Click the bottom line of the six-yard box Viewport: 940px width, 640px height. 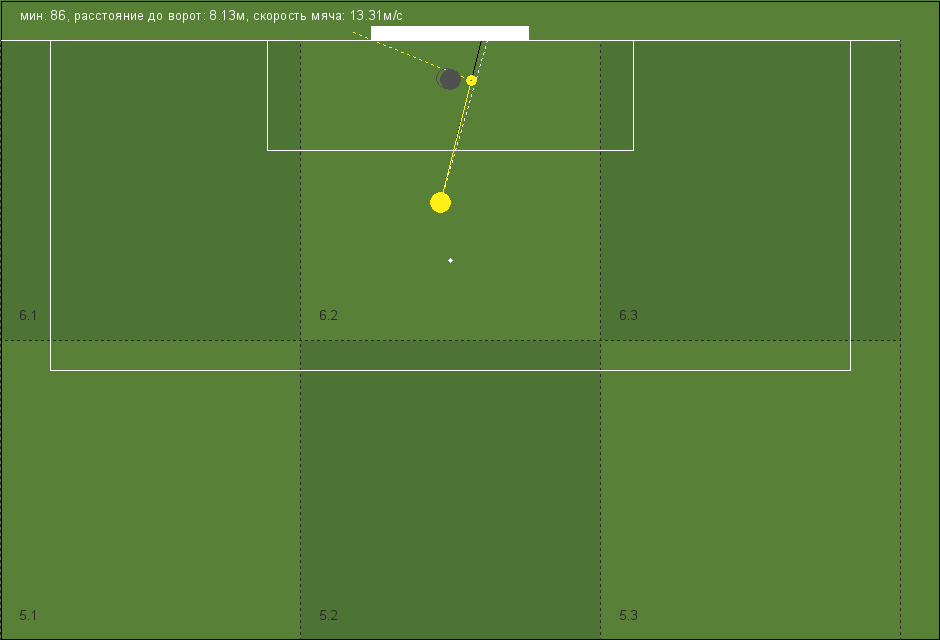tap(450, 150)
